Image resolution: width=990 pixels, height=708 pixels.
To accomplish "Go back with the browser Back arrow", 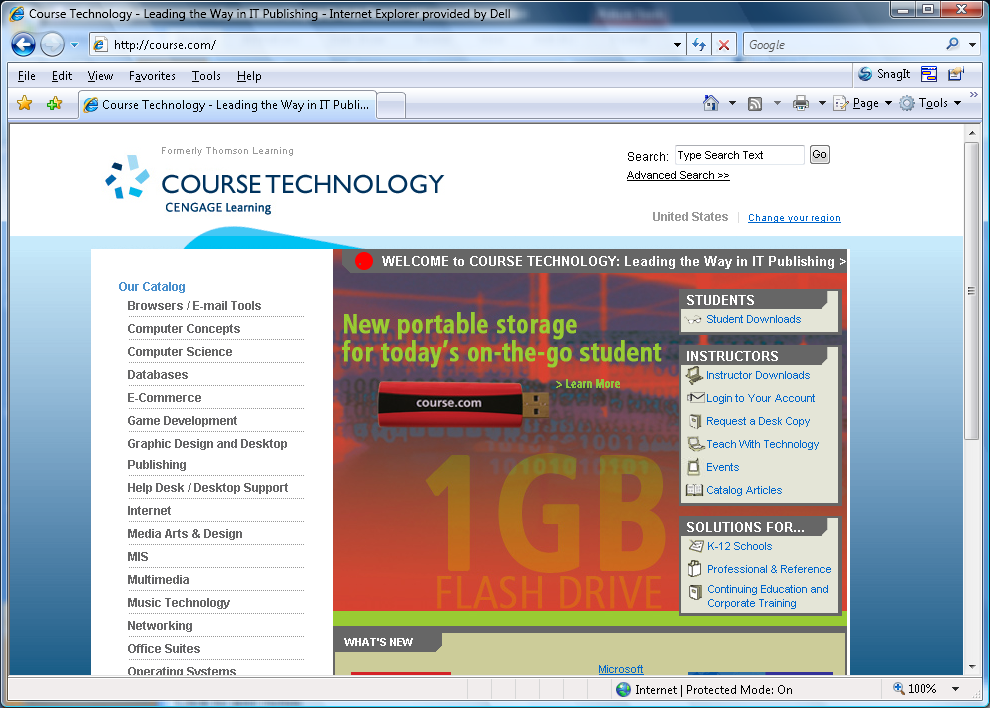I will (23, 45).
